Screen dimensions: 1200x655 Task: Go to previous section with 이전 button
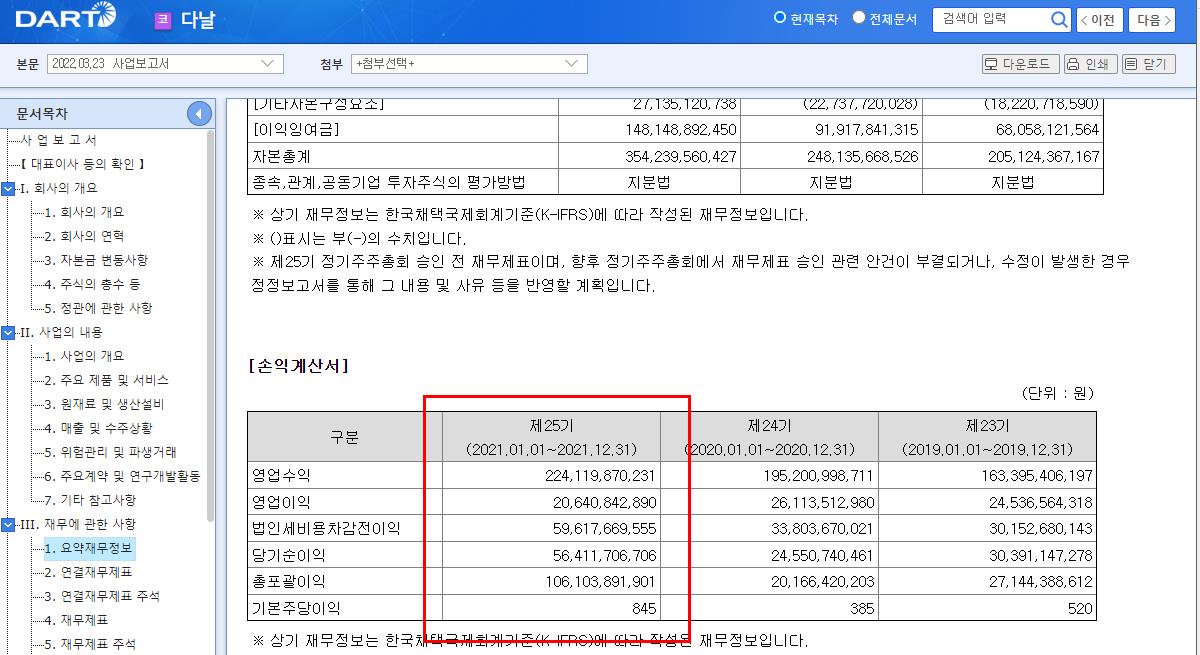pyautogui.click(x=1100, y=20)
